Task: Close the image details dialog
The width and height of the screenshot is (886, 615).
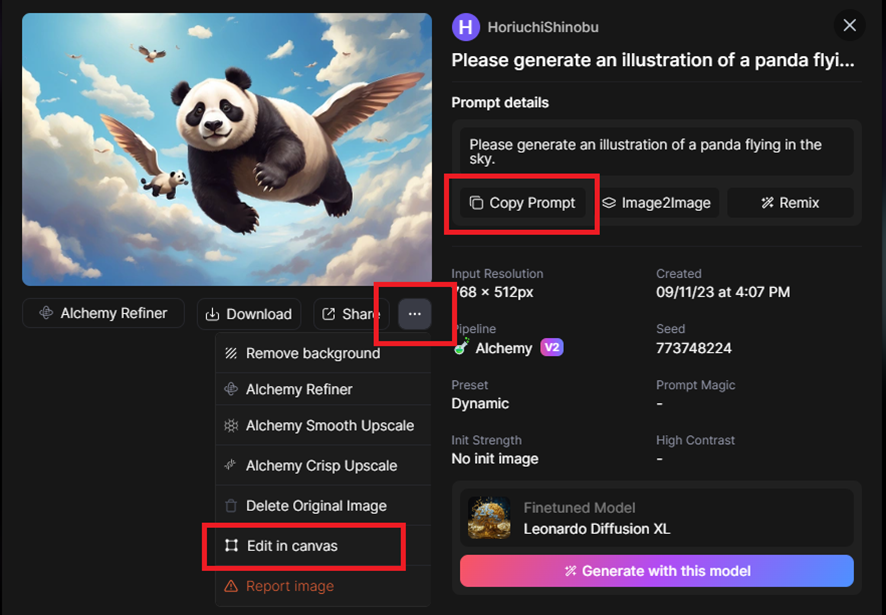Action: tap(849, 25)
